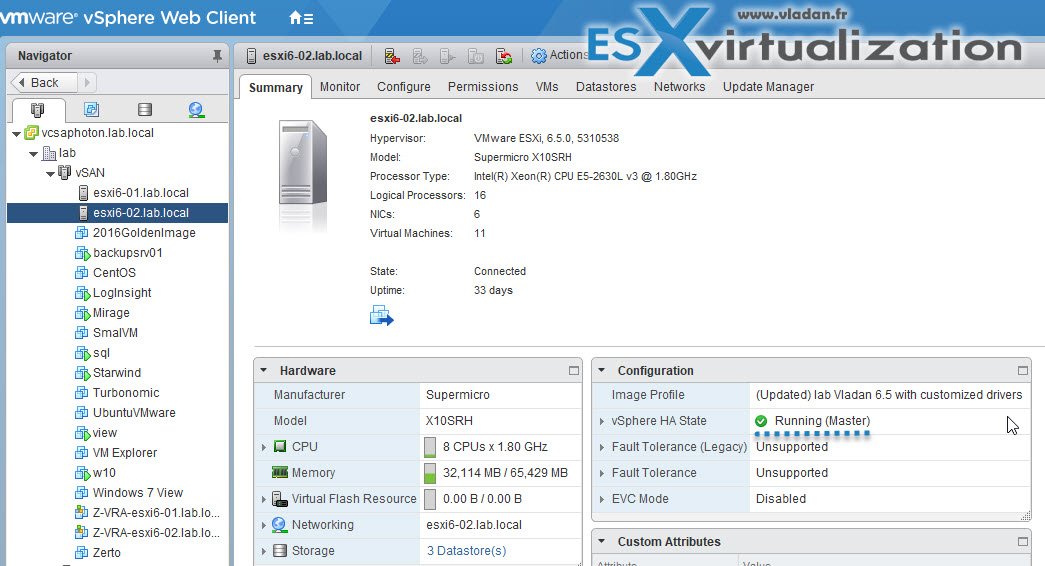This screenshot has height=566, width=1045.
Task: Select 2016GoldenImage VM in tree
Action: click(x=144, y=233)
